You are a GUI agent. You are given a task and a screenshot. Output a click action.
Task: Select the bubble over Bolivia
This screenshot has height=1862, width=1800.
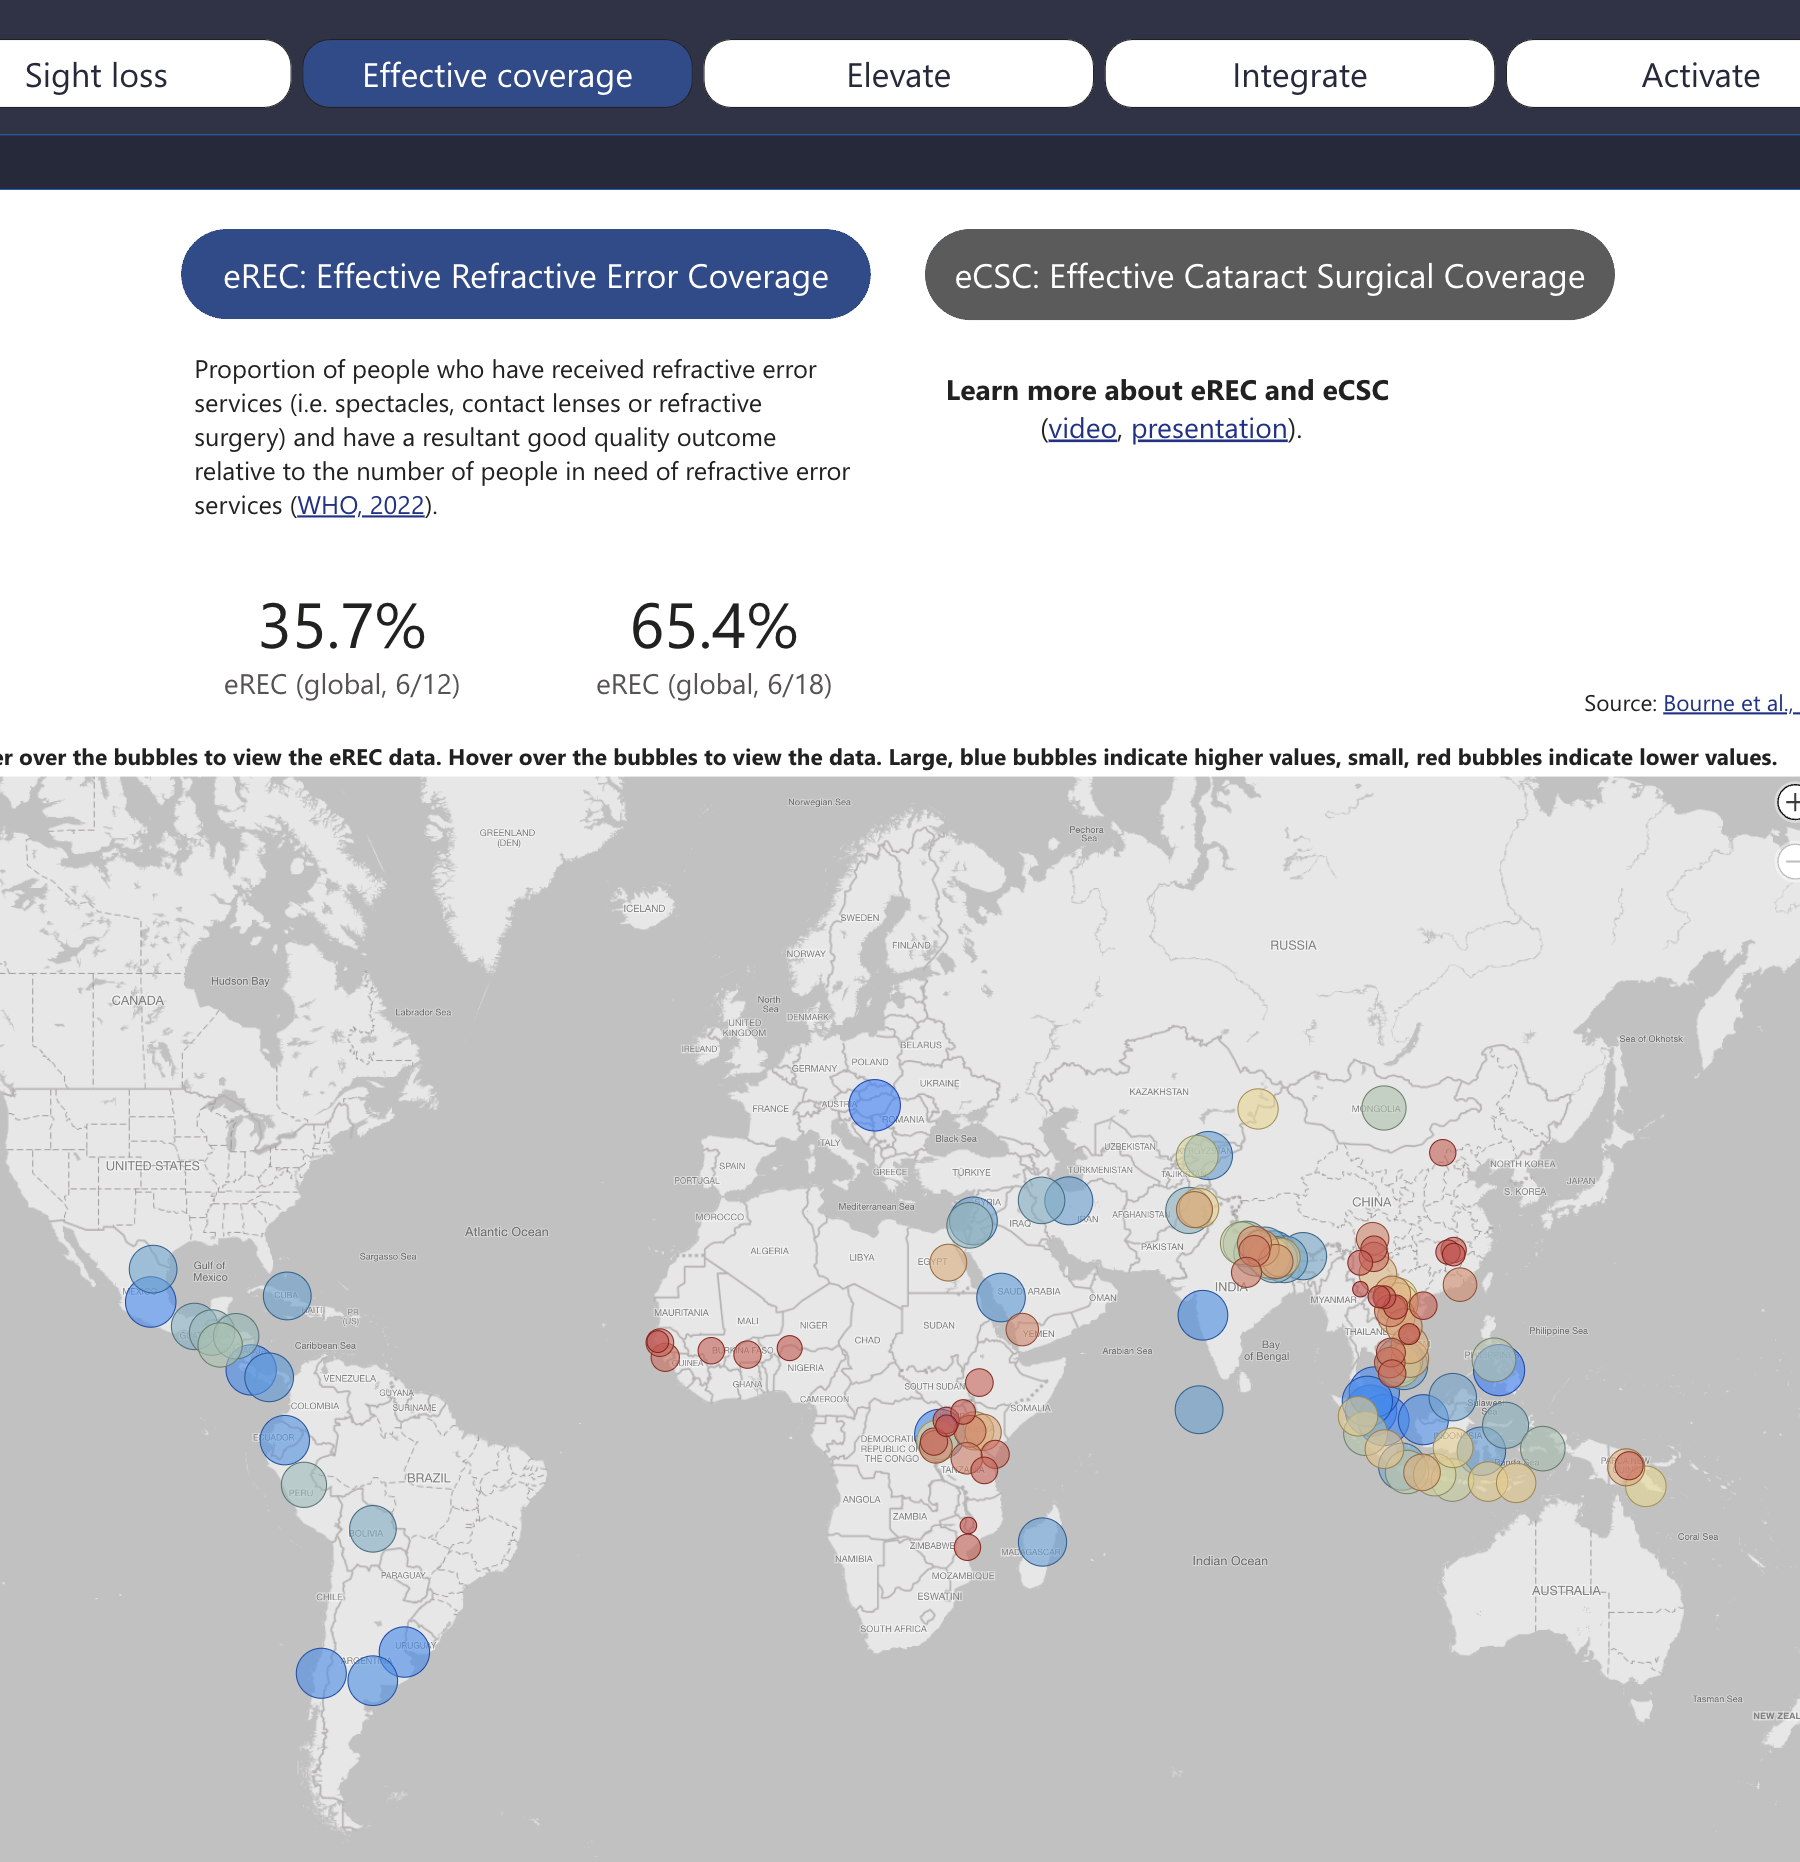point(372,1529)
